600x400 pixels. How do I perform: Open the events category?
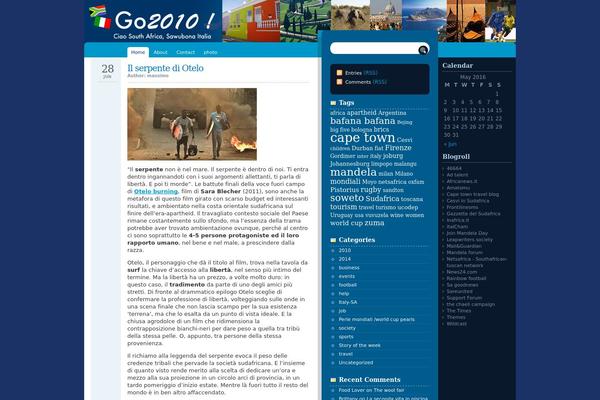tap(347, 276)
